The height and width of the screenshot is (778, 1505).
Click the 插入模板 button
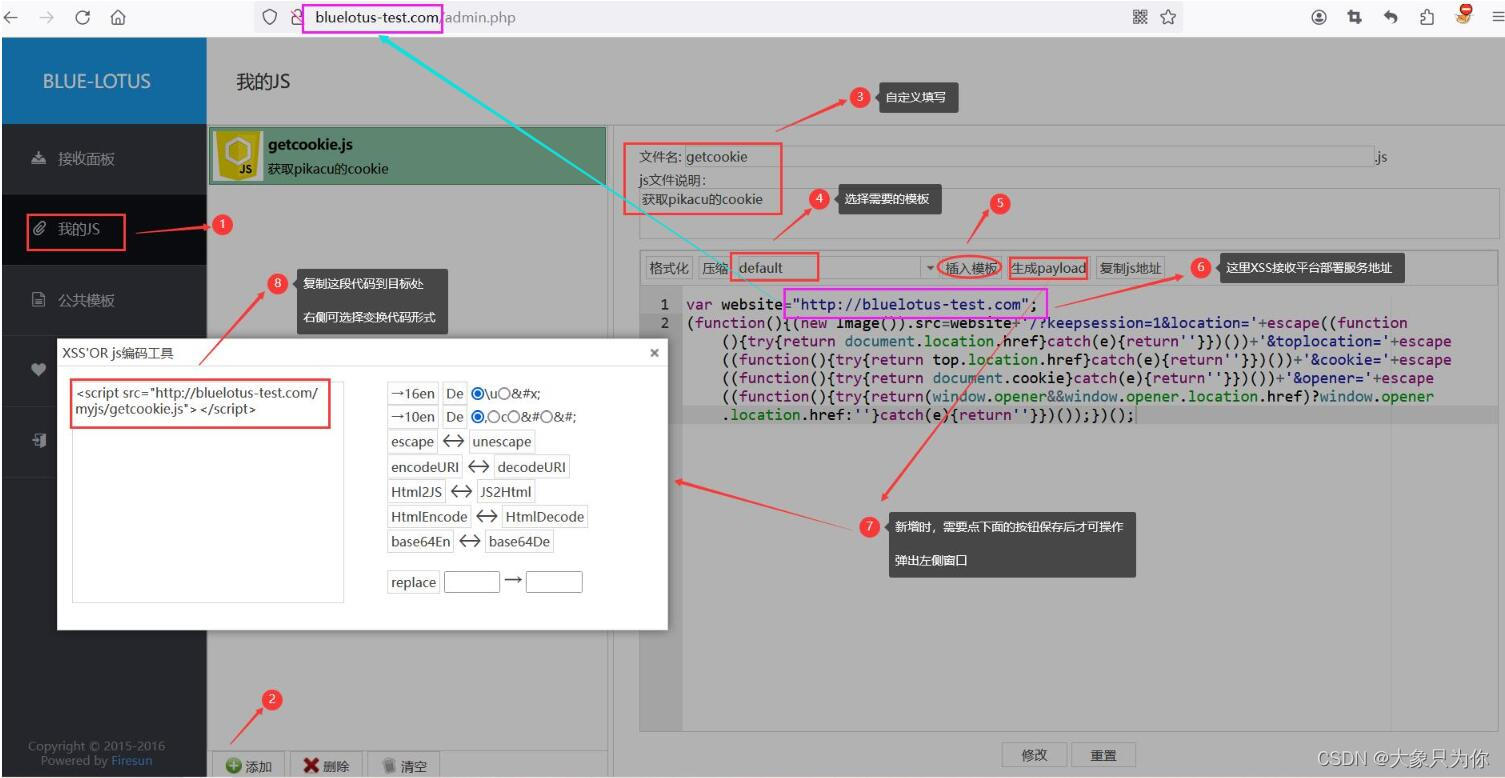pyautogui.click(x=971, y=268)
